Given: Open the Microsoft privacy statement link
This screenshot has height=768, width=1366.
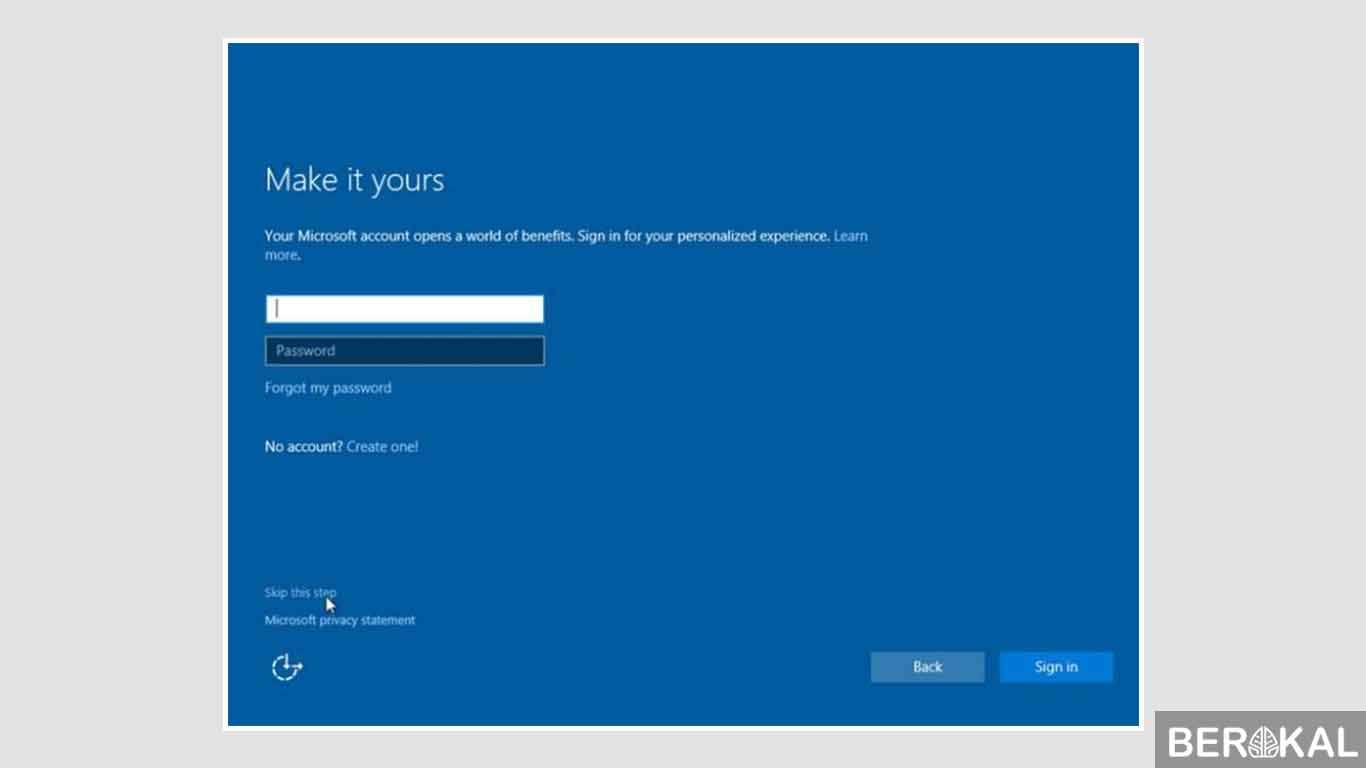Looking at the screenshot, I should (x=339, y=620).
